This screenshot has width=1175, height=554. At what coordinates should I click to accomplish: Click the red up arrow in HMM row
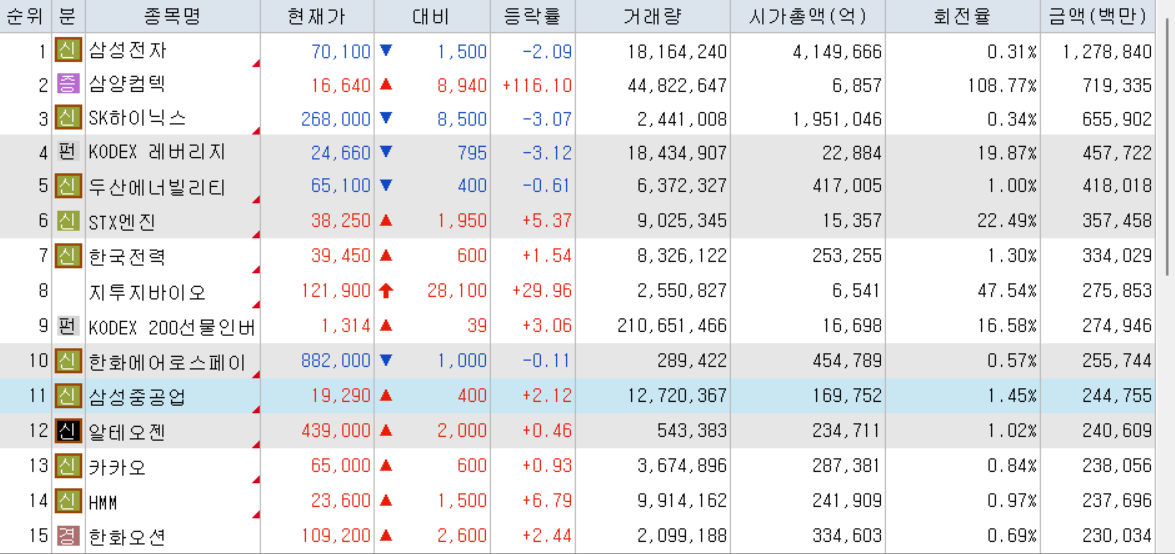(x=386, y=500)
